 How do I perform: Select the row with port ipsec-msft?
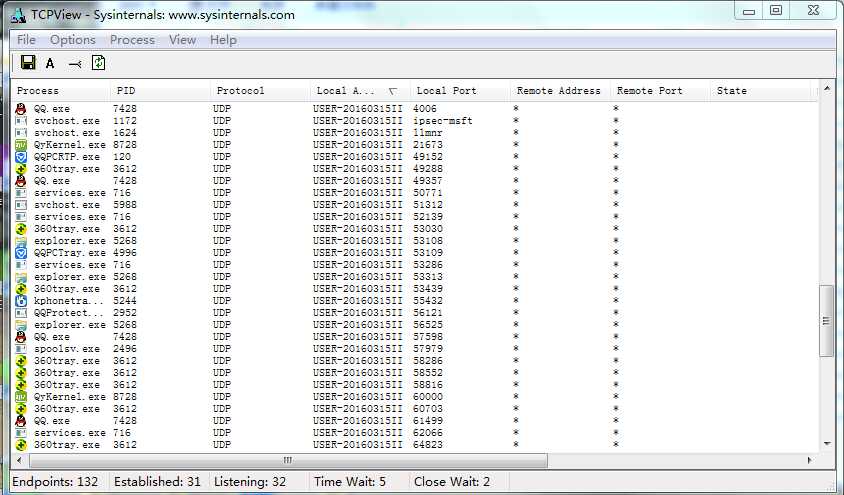tap(414, 121)
